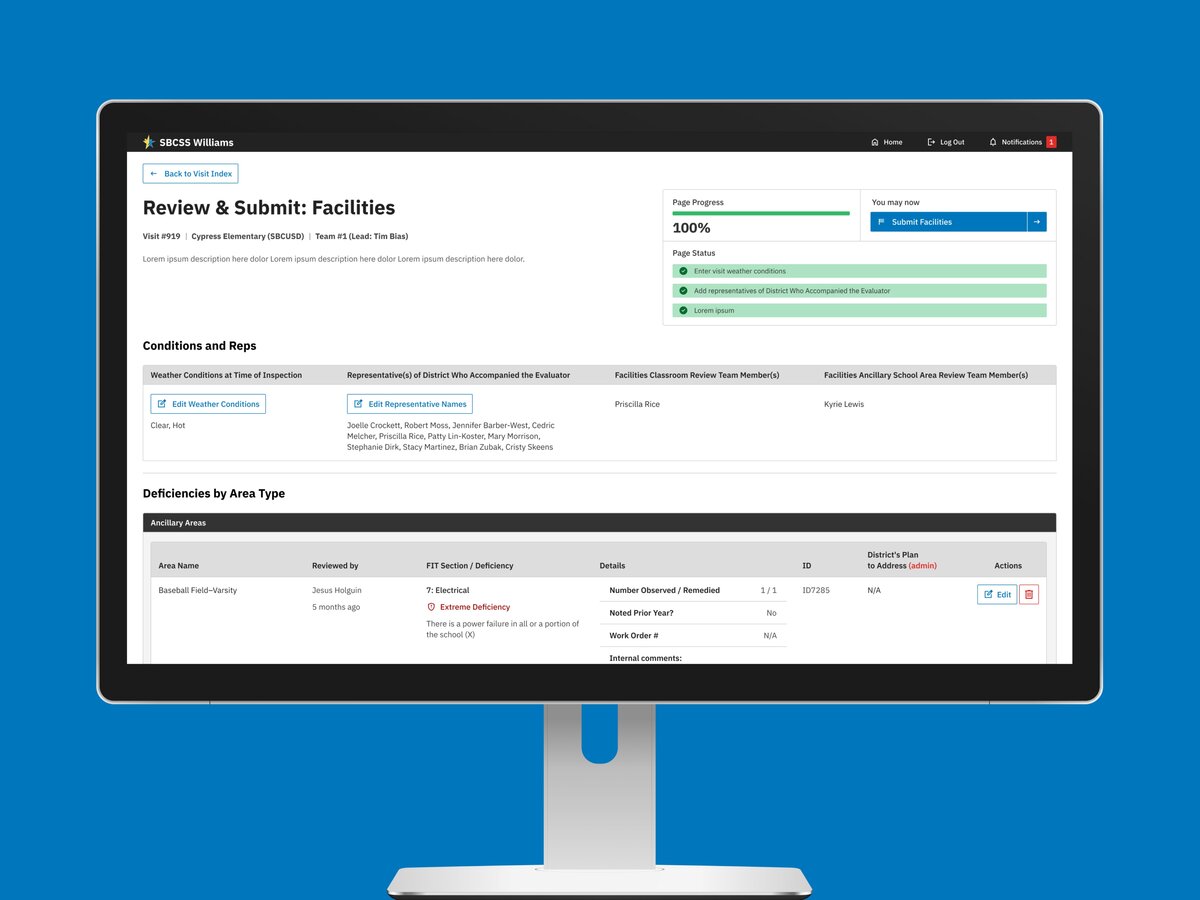Viewport: 1200px width, 900px height.
Task: Click the checkmark on Add representatives status row
Action: tap(683, 290)
